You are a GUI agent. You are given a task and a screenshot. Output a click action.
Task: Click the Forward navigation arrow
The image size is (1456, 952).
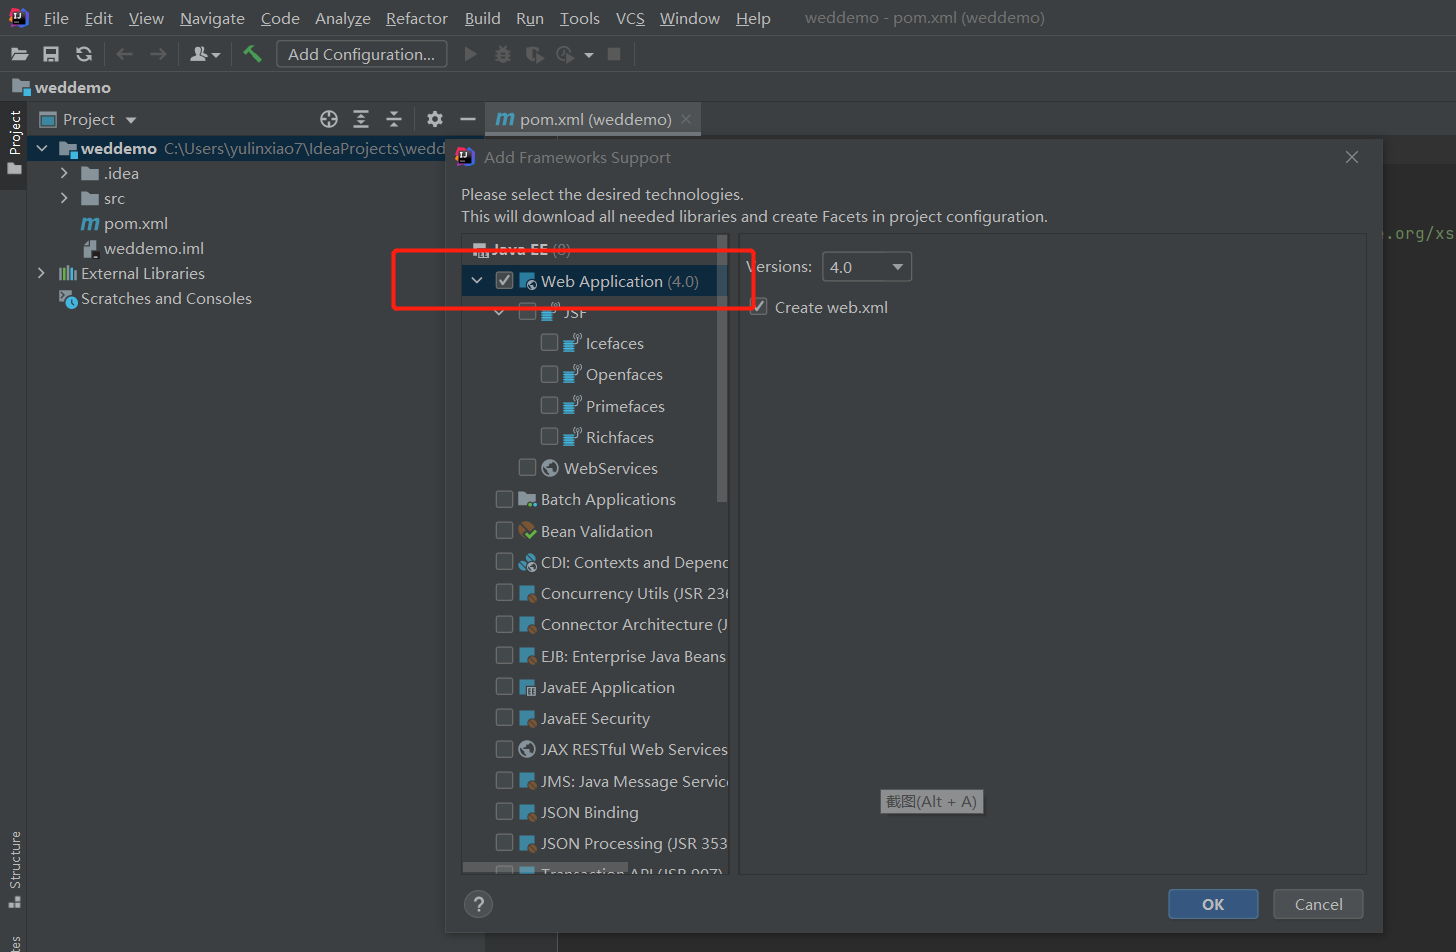pos(158,54)
